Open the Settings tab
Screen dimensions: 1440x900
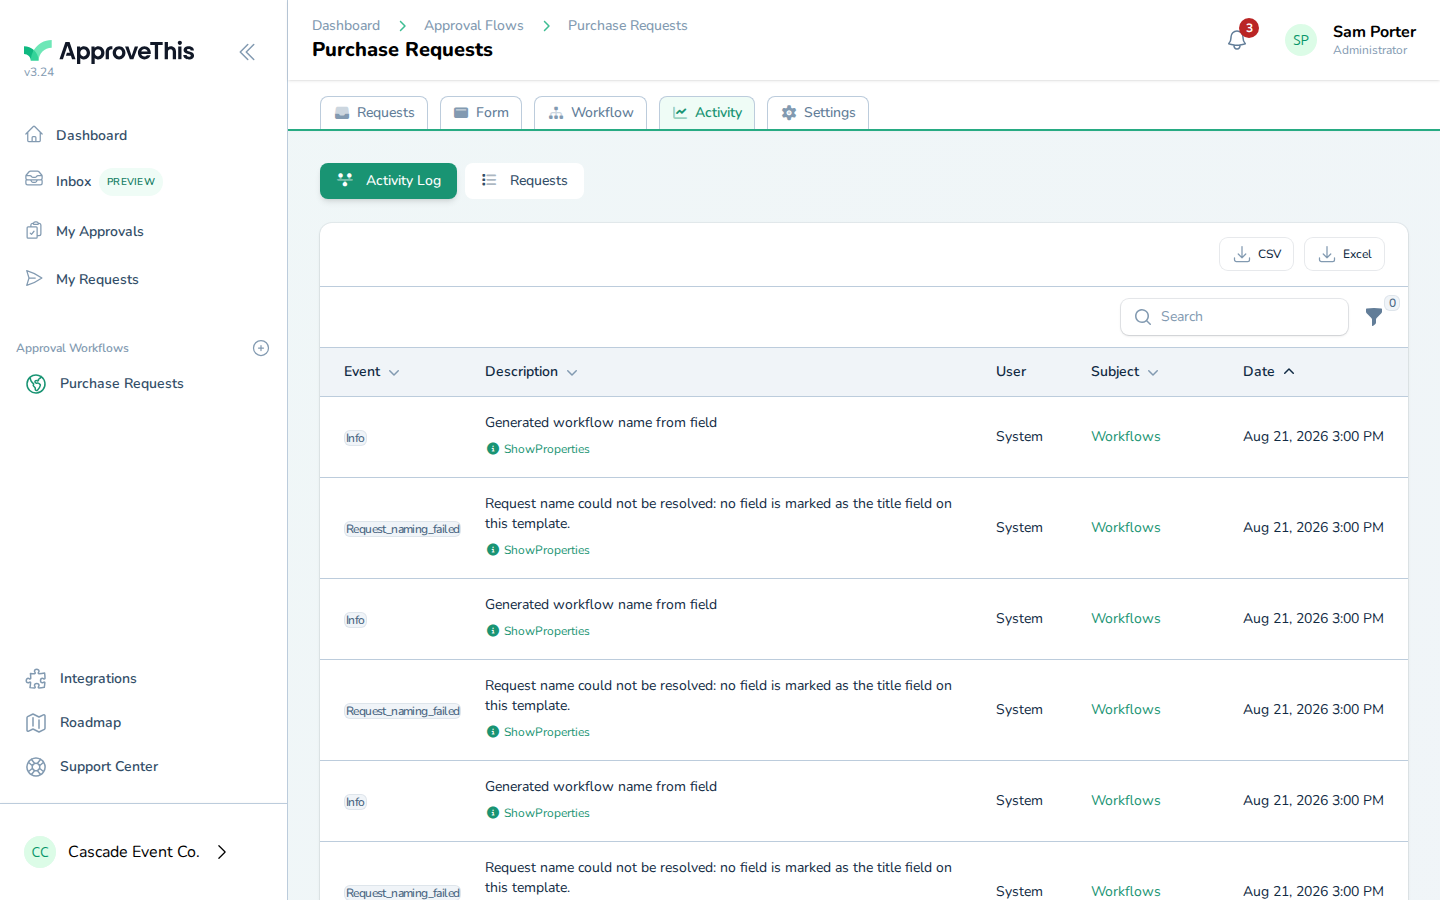818,112
